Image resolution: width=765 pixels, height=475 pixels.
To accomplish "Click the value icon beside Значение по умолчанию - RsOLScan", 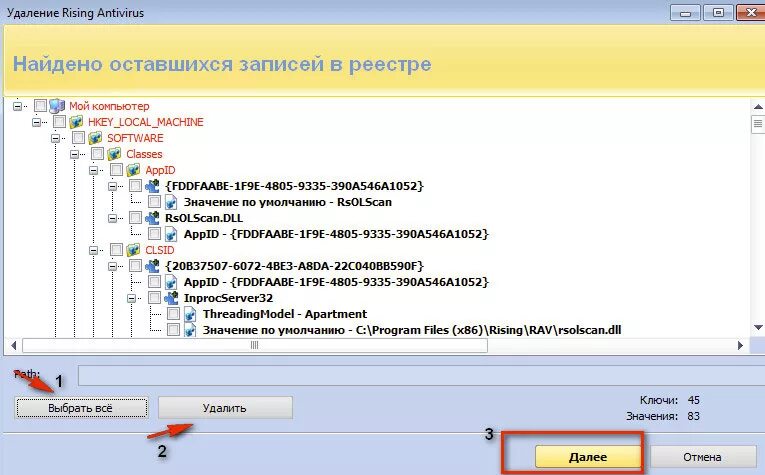I will coord(171,202).
